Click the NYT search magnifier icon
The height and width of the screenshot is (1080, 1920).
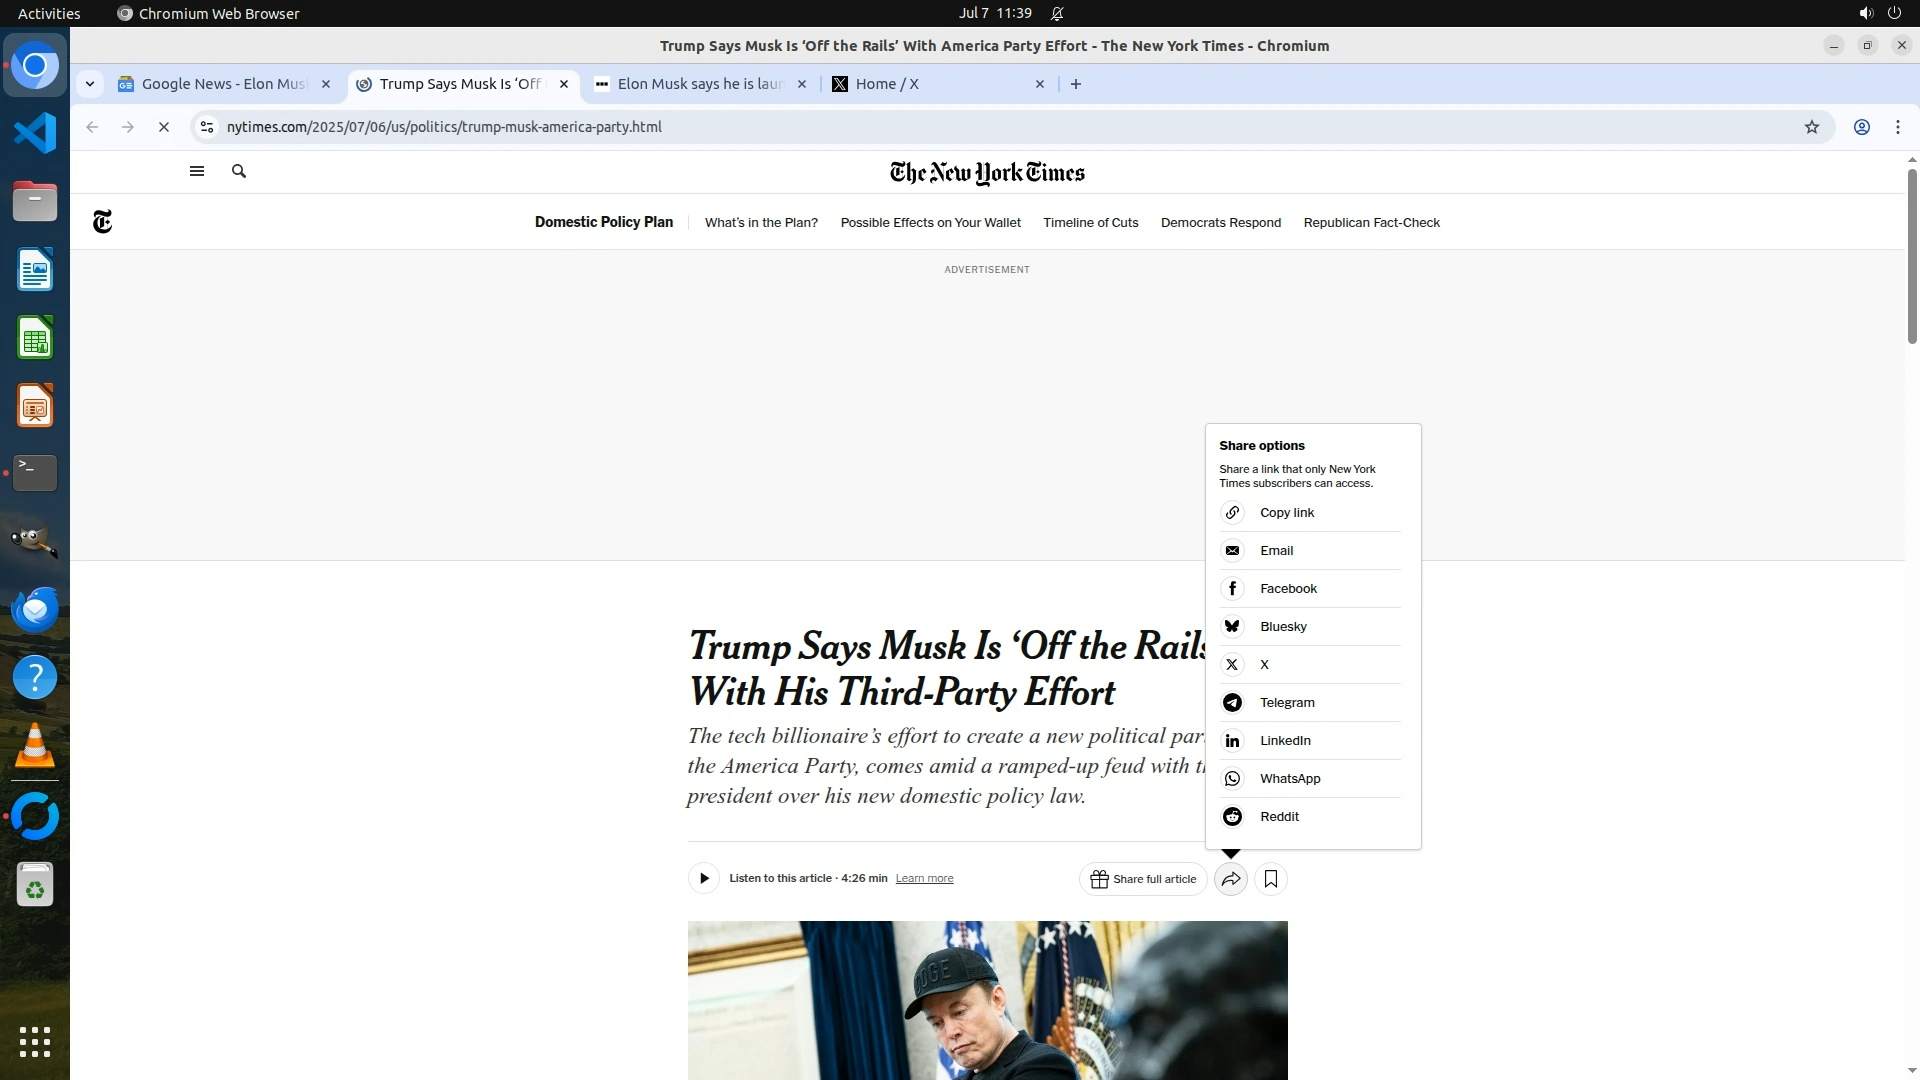(239, 171)
